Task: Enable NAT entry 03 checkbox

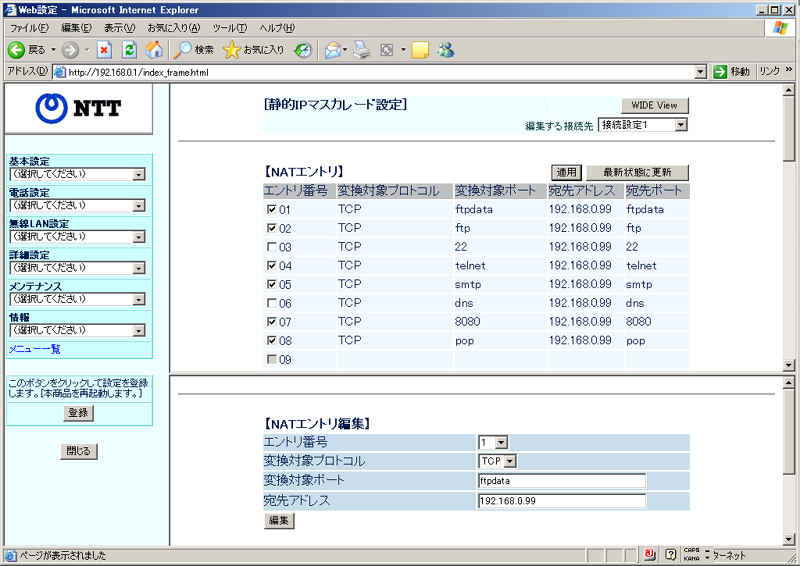Action: [x=271, y=247]
